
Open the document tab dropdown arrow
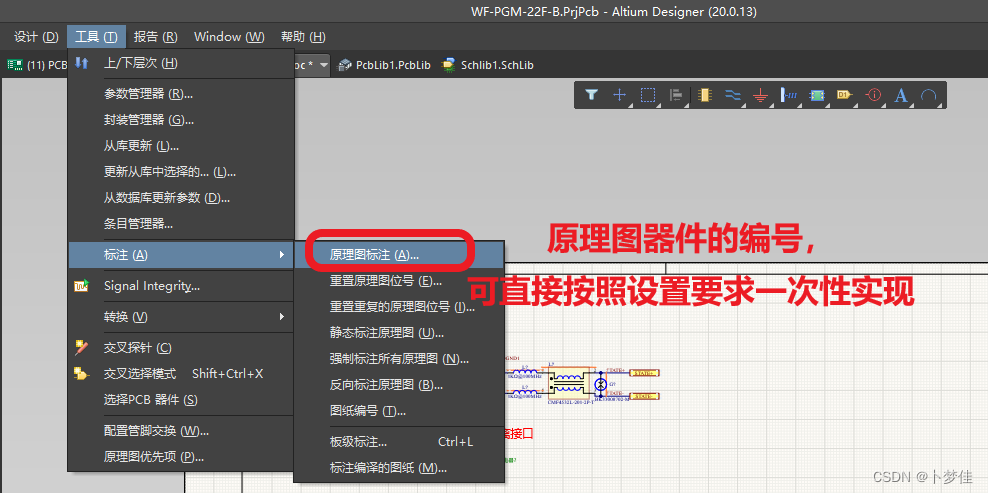(324, 65)
